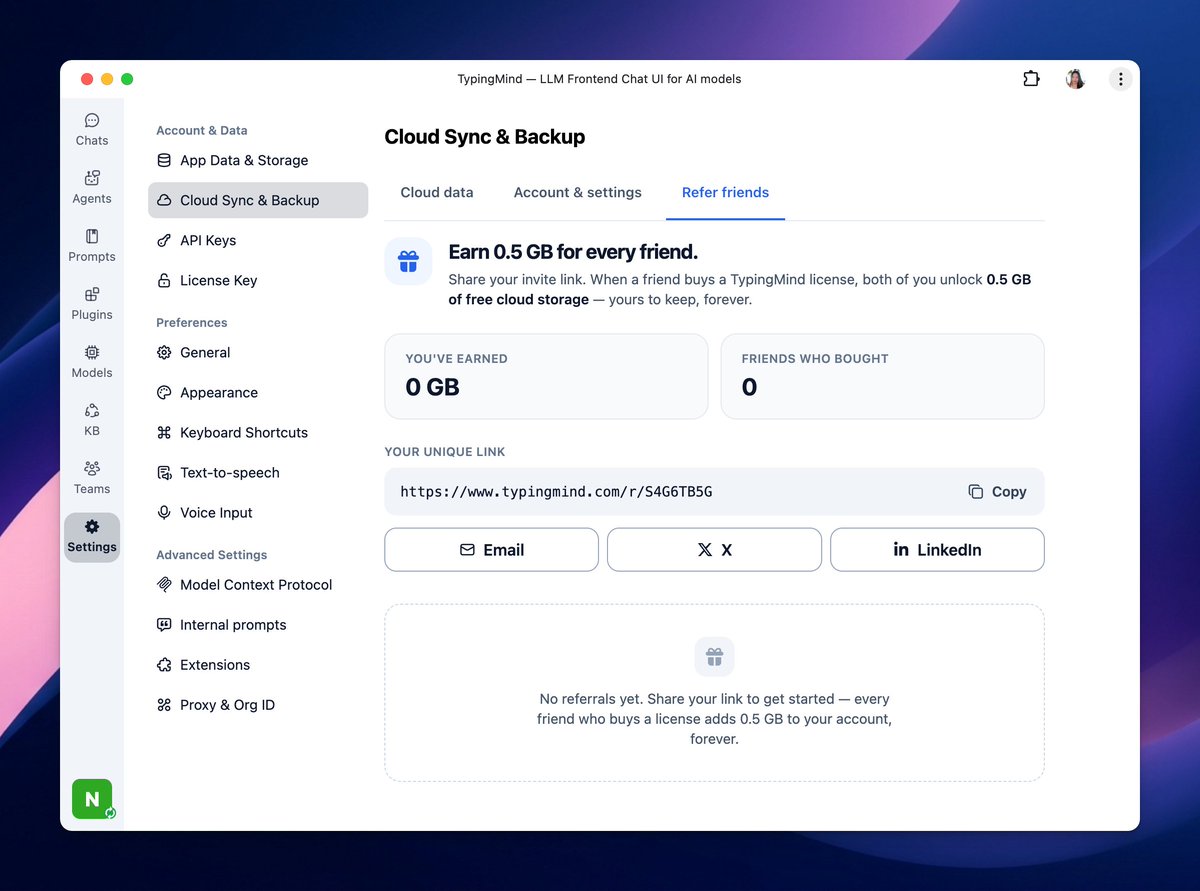The height and width of the screenshot is (891, 1200).
Task: Click 'Earn 0.5 GB for every friend.' heading
Action: pos(573,251)
